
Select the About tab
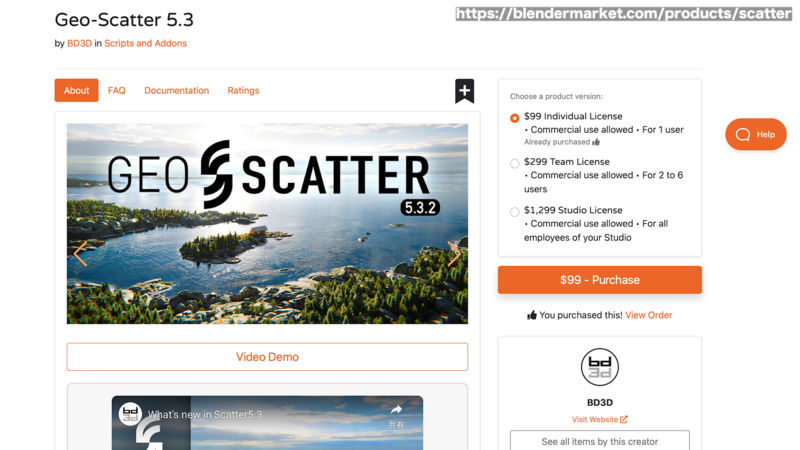tap(77, 90)
